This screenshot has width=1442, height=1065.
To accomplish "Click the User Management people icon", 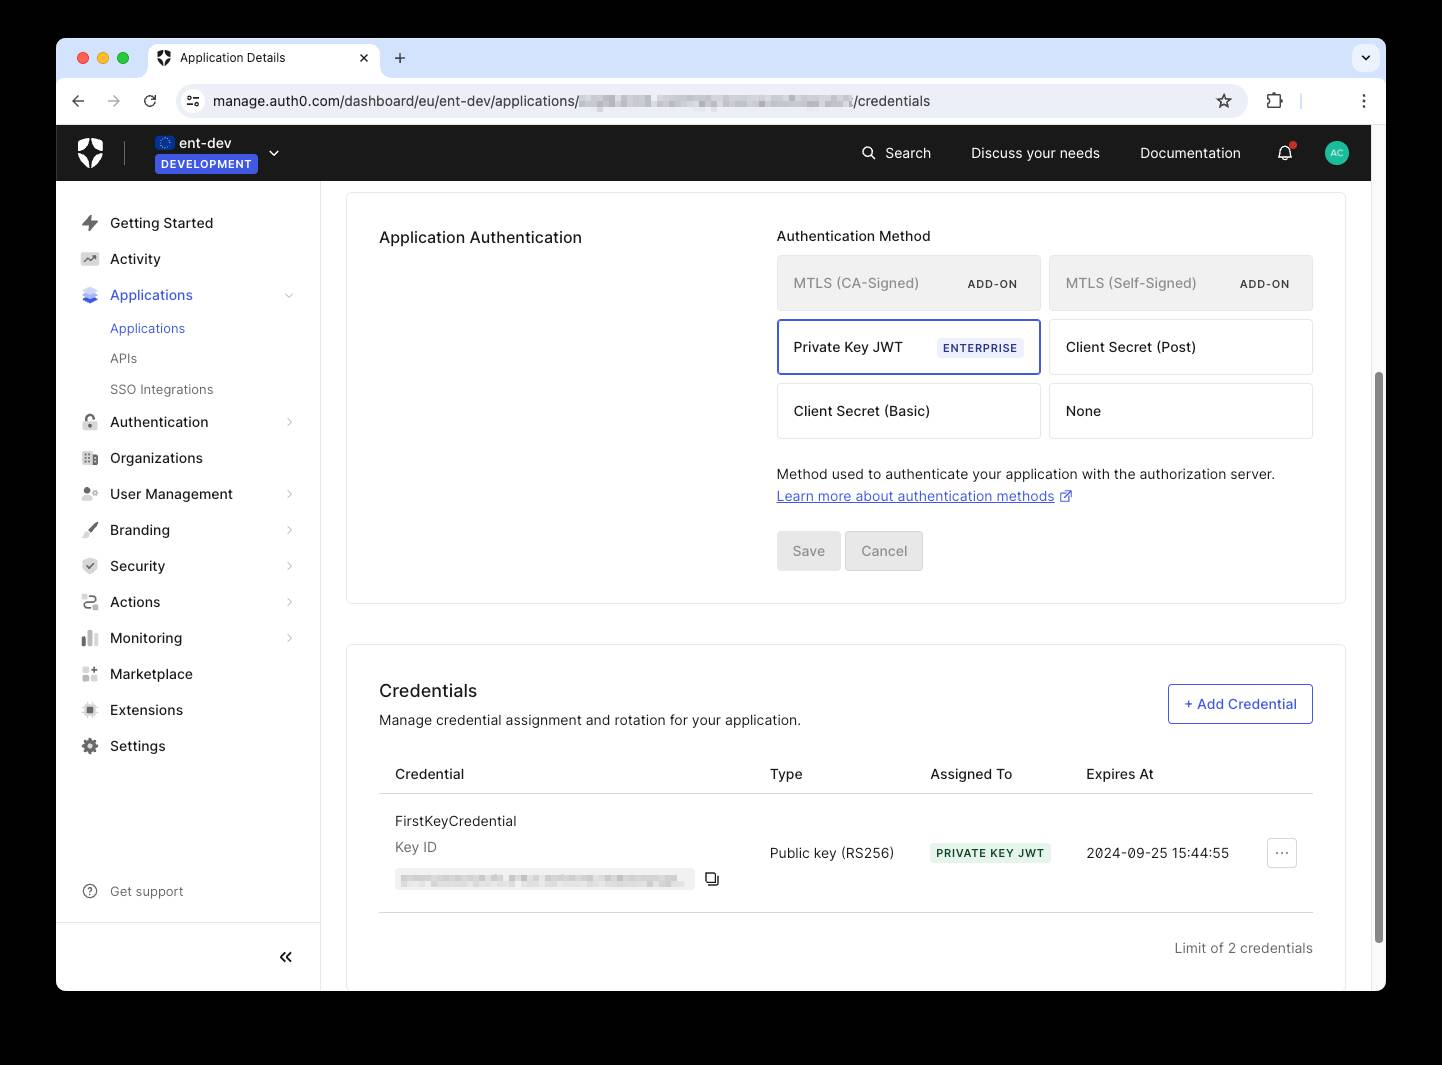I will (90, 494).
